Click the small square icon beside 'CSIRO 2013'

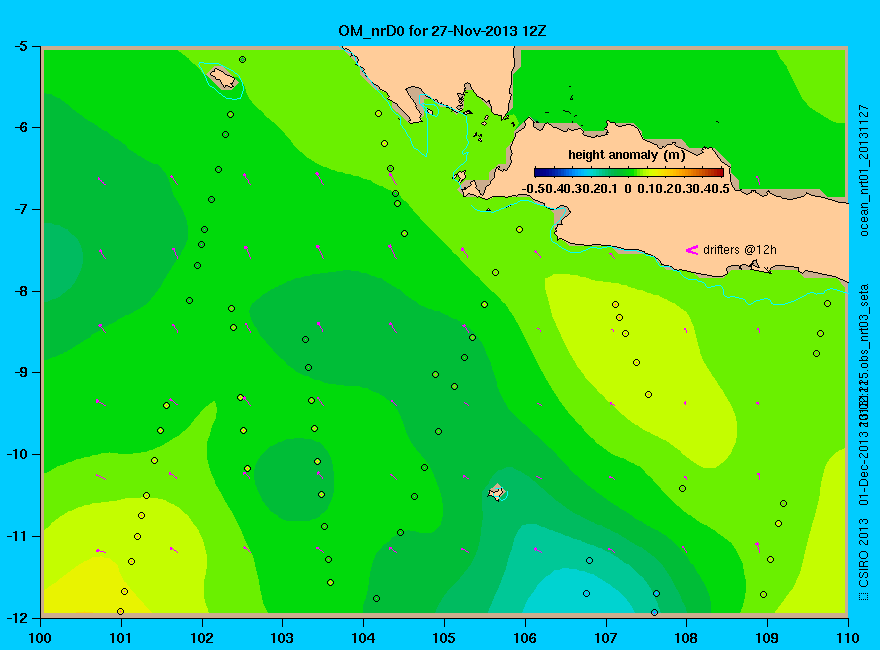(864, 596)
